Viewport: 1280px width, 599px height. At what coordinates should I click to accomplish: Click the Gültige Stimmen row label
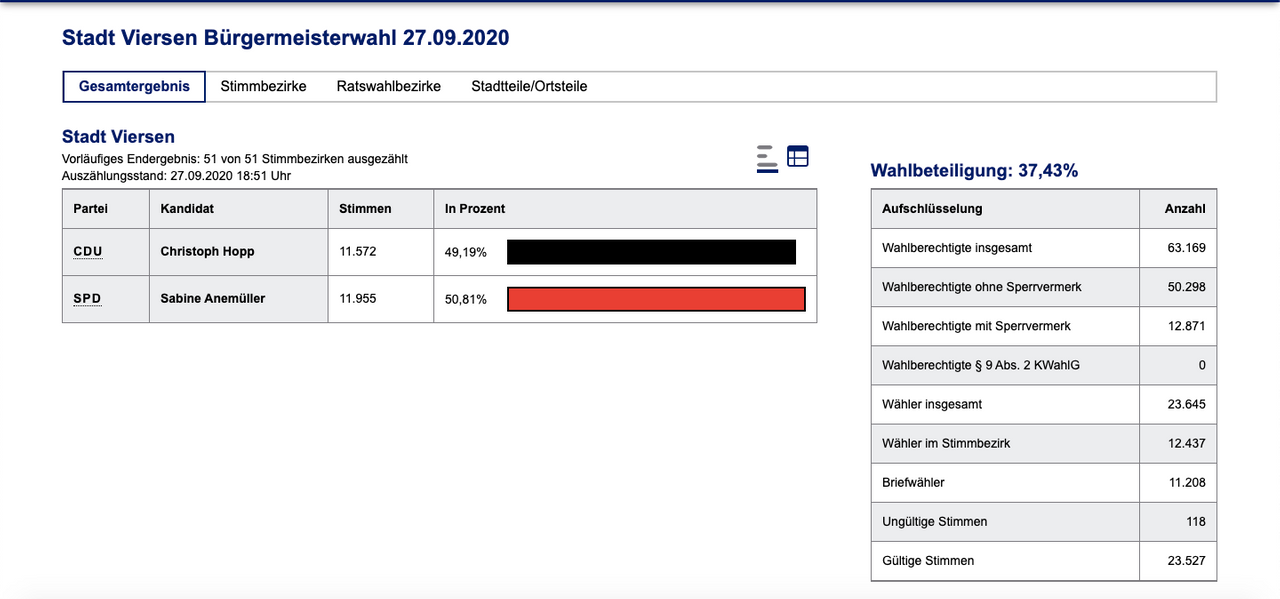click(928, 560)
